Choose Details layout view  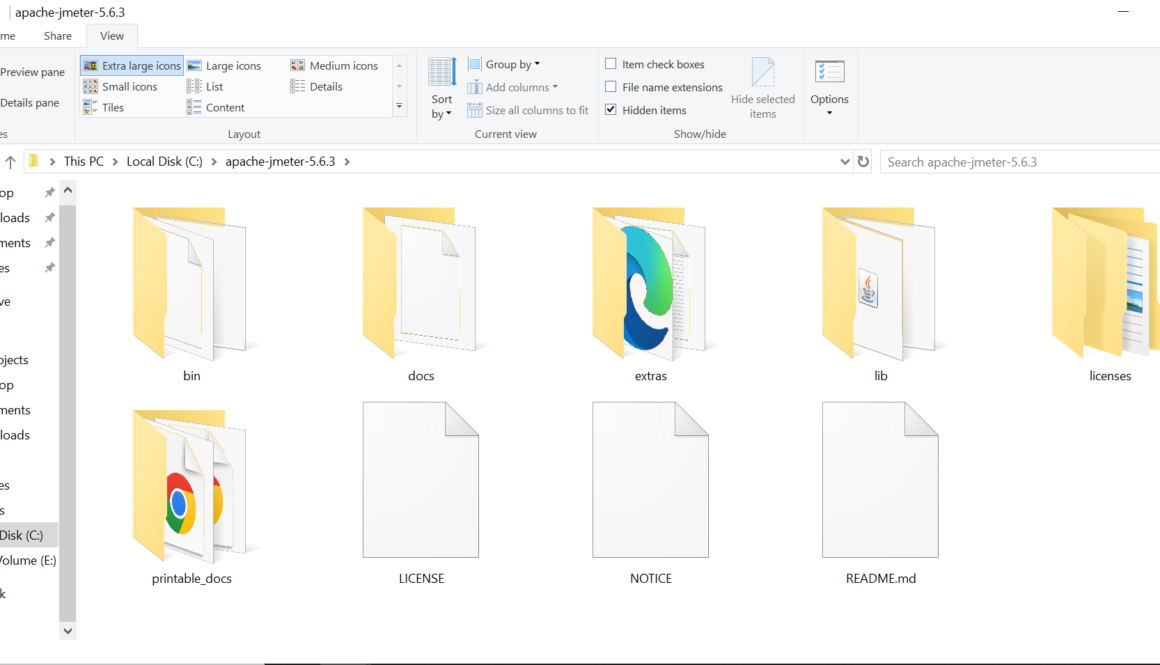point(325,87)
